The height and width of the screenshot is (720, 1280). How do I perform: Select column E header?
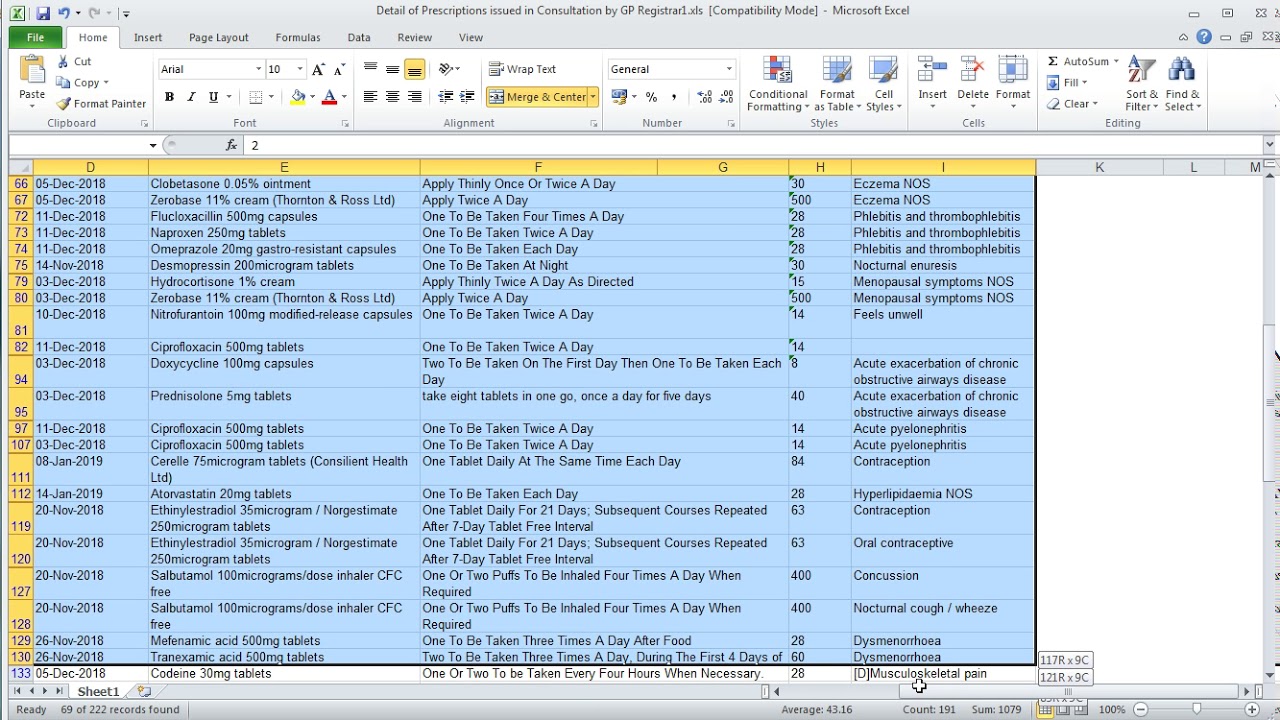(x=284, y=167)
